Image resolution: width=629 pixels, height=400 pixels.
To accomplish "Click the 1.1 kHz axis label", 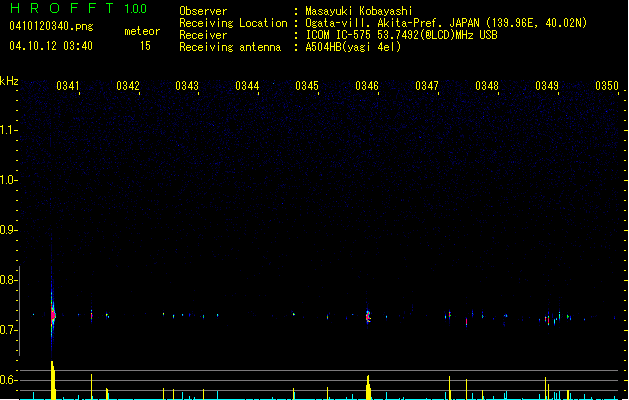I will click(x=8, y=130).
